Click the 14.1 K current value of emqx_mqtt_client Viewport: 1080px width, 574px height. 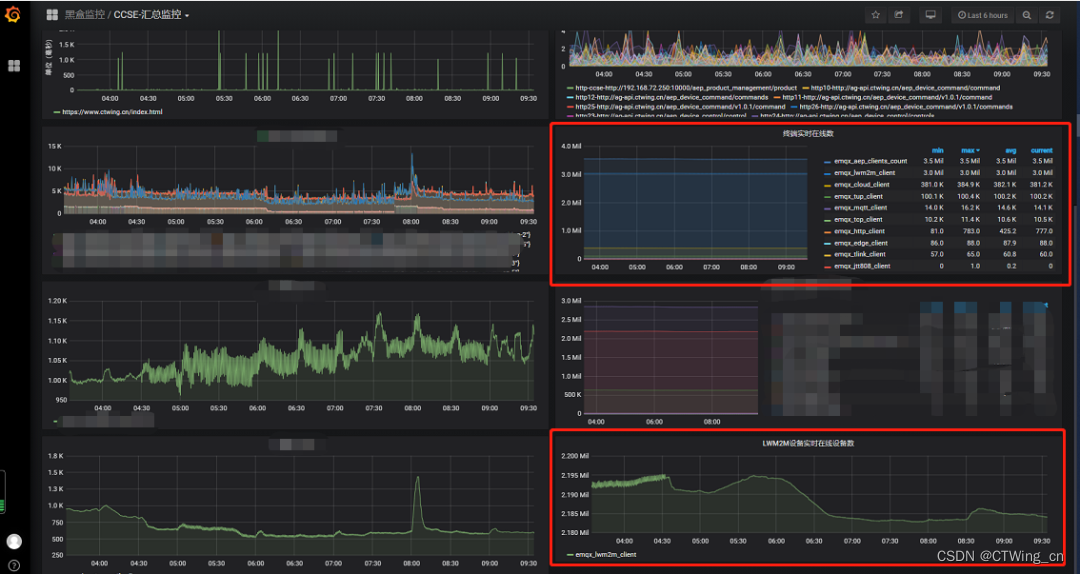tap(1042, 207)
